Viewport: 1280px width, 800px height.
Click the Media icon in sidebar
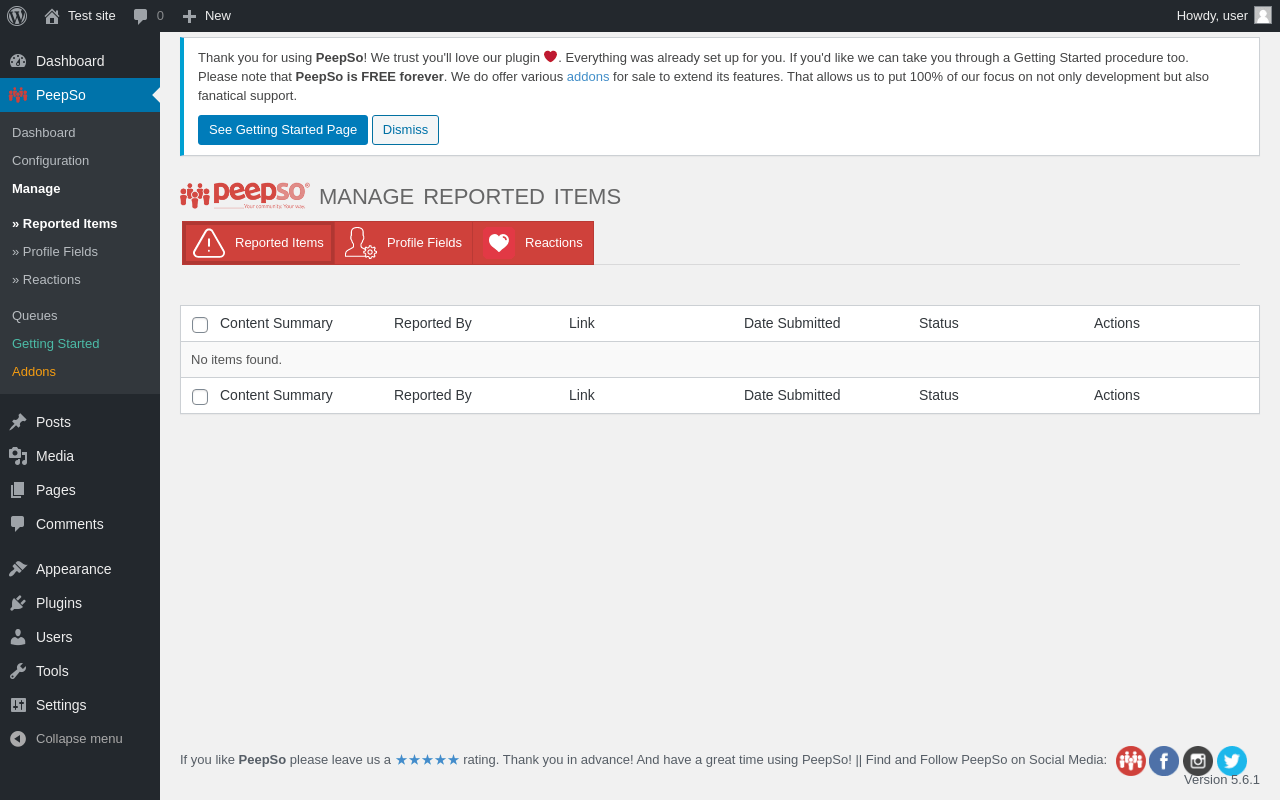[18, 456]
